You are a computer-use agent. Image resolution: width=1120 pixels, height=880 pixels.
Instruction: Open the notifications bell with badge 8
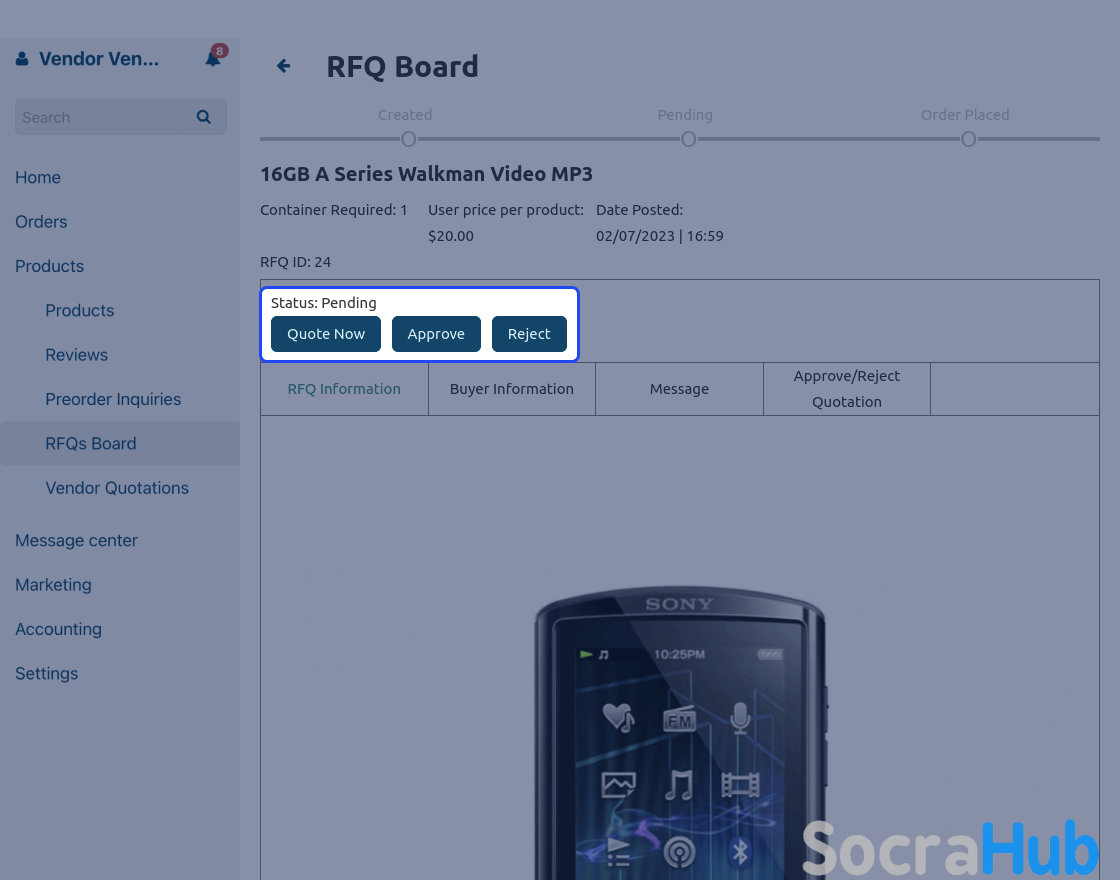click(x=214, y=58)
